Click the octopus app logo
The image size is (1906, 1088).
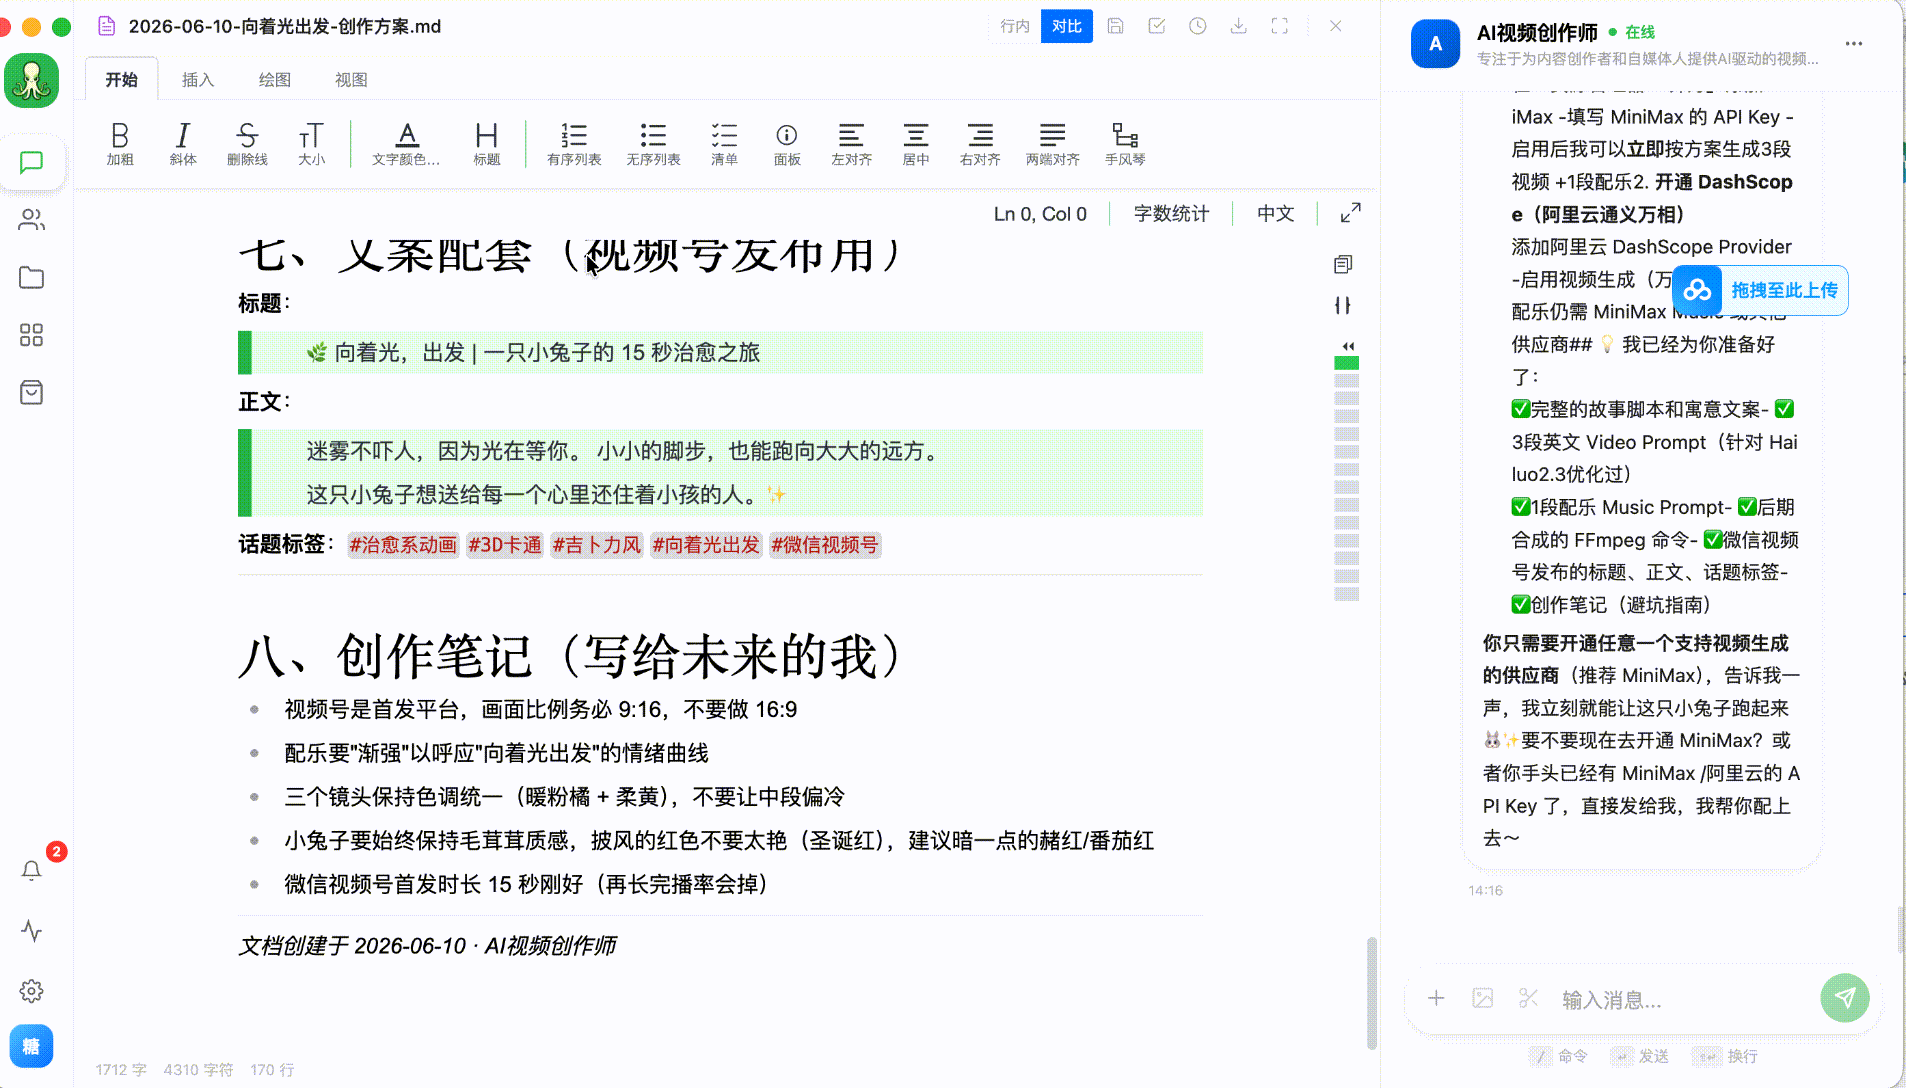(x=32, y=80)
